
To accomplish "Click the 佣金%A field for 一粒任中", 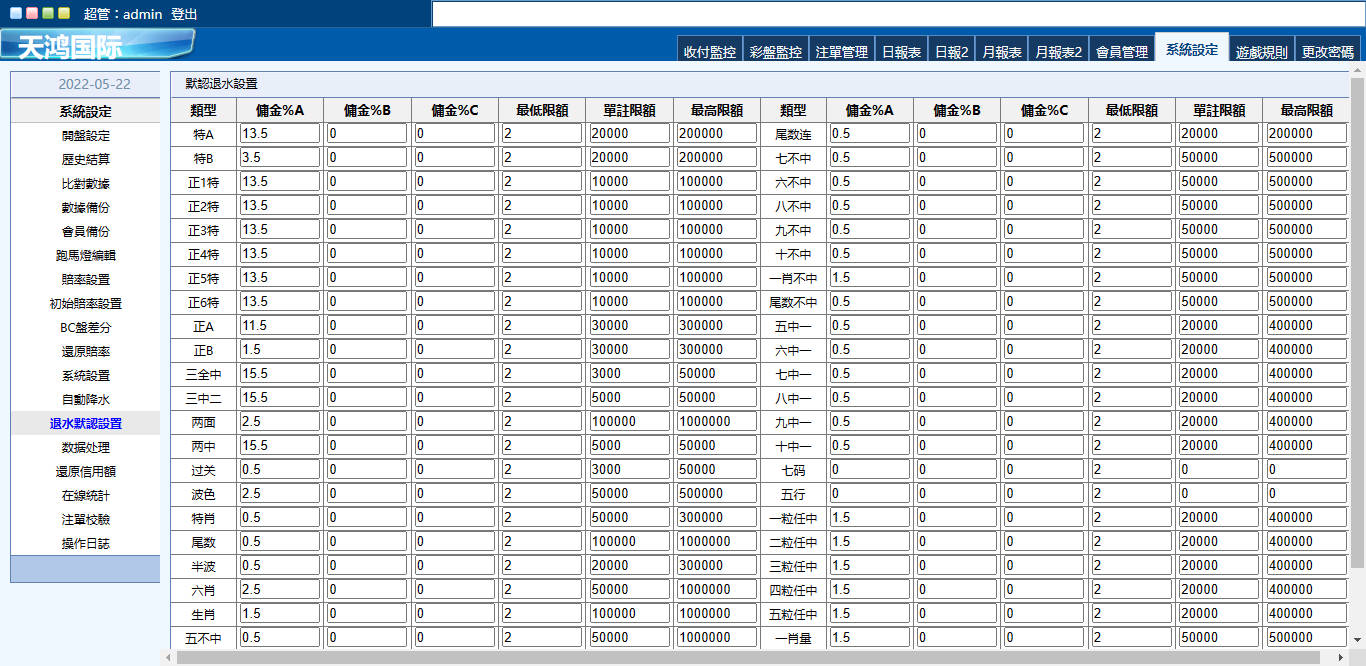I will point(869,517).
